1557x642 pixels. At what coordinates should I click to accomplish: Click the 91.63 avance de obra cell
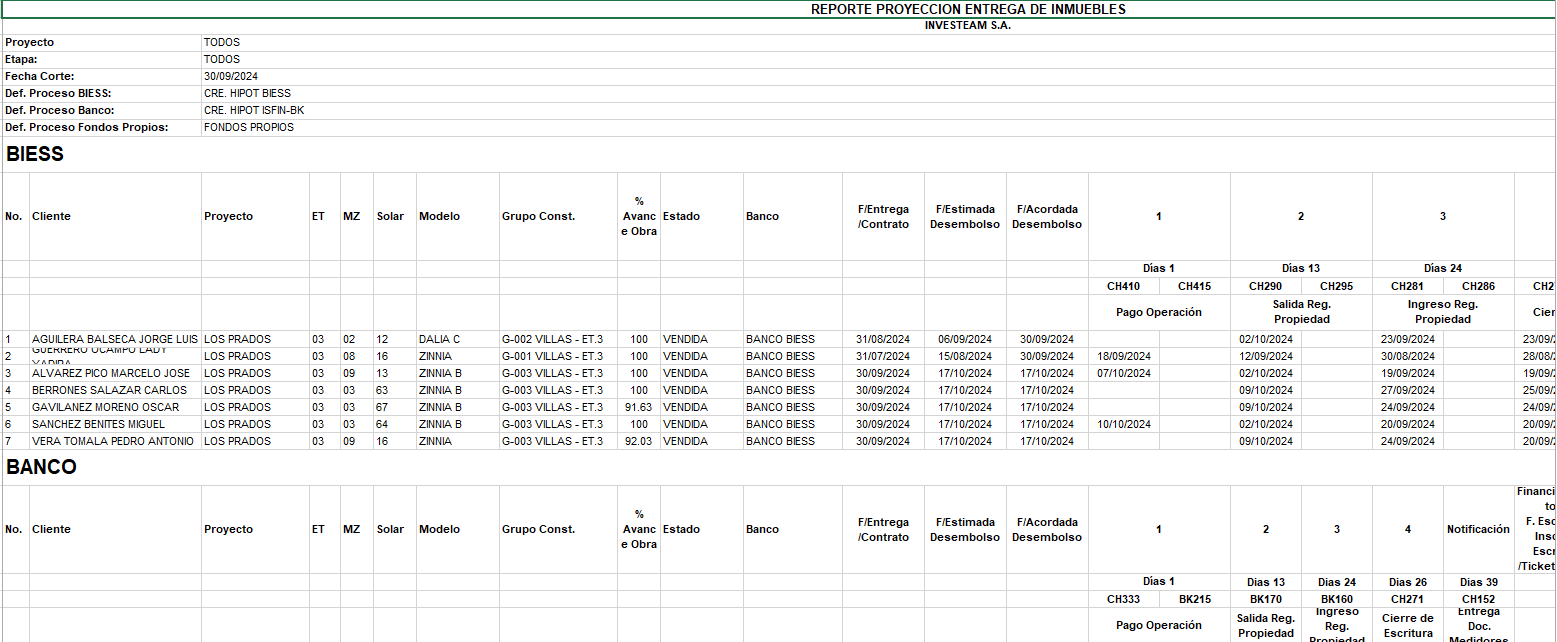tap(638, 408)
